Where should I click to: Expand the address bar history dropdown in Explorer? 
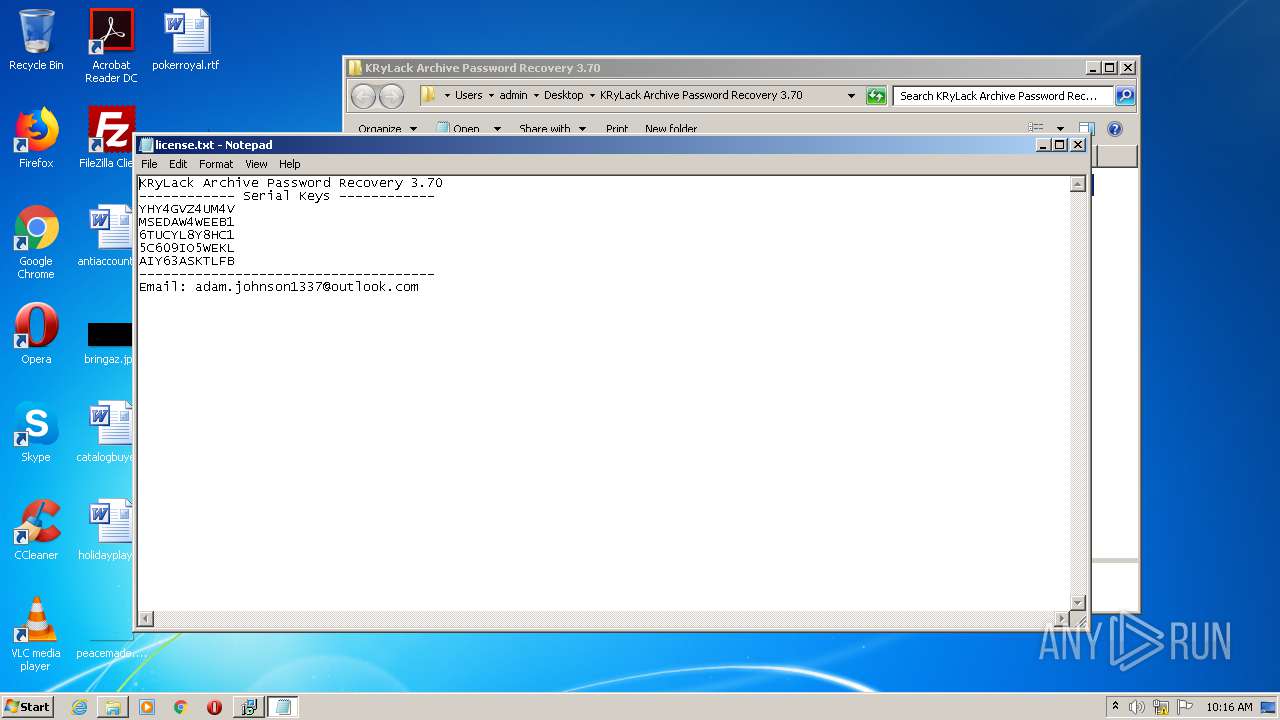tap(851, 96)
